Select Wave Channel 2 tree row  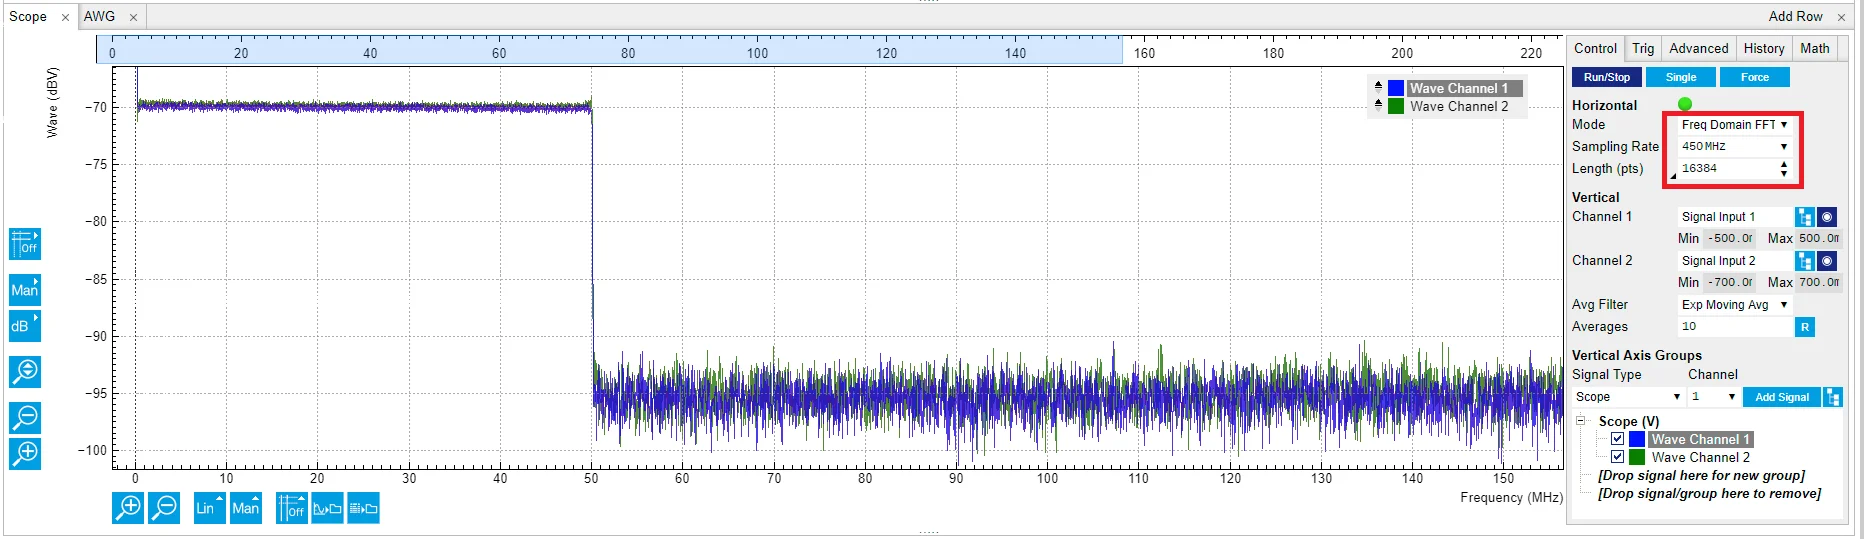[1700, 457]
